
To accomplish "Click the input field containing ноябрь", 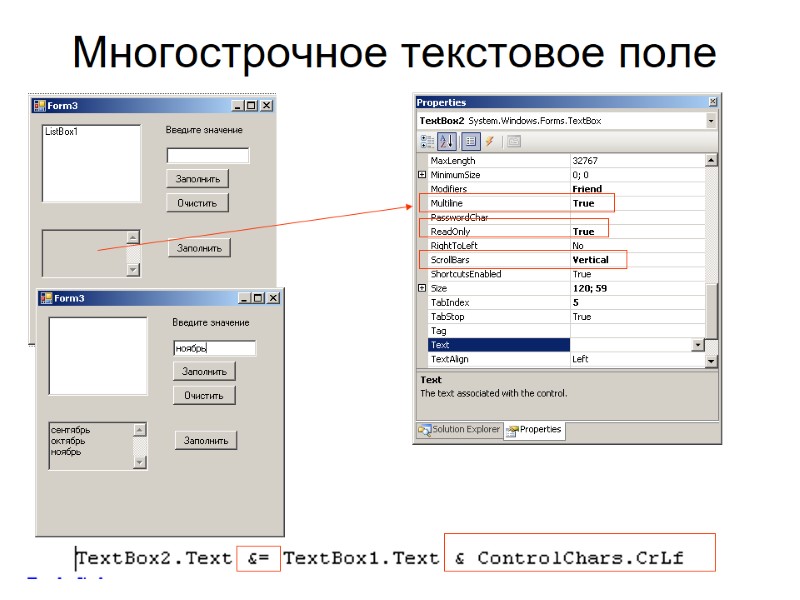I will coord(214,348).
